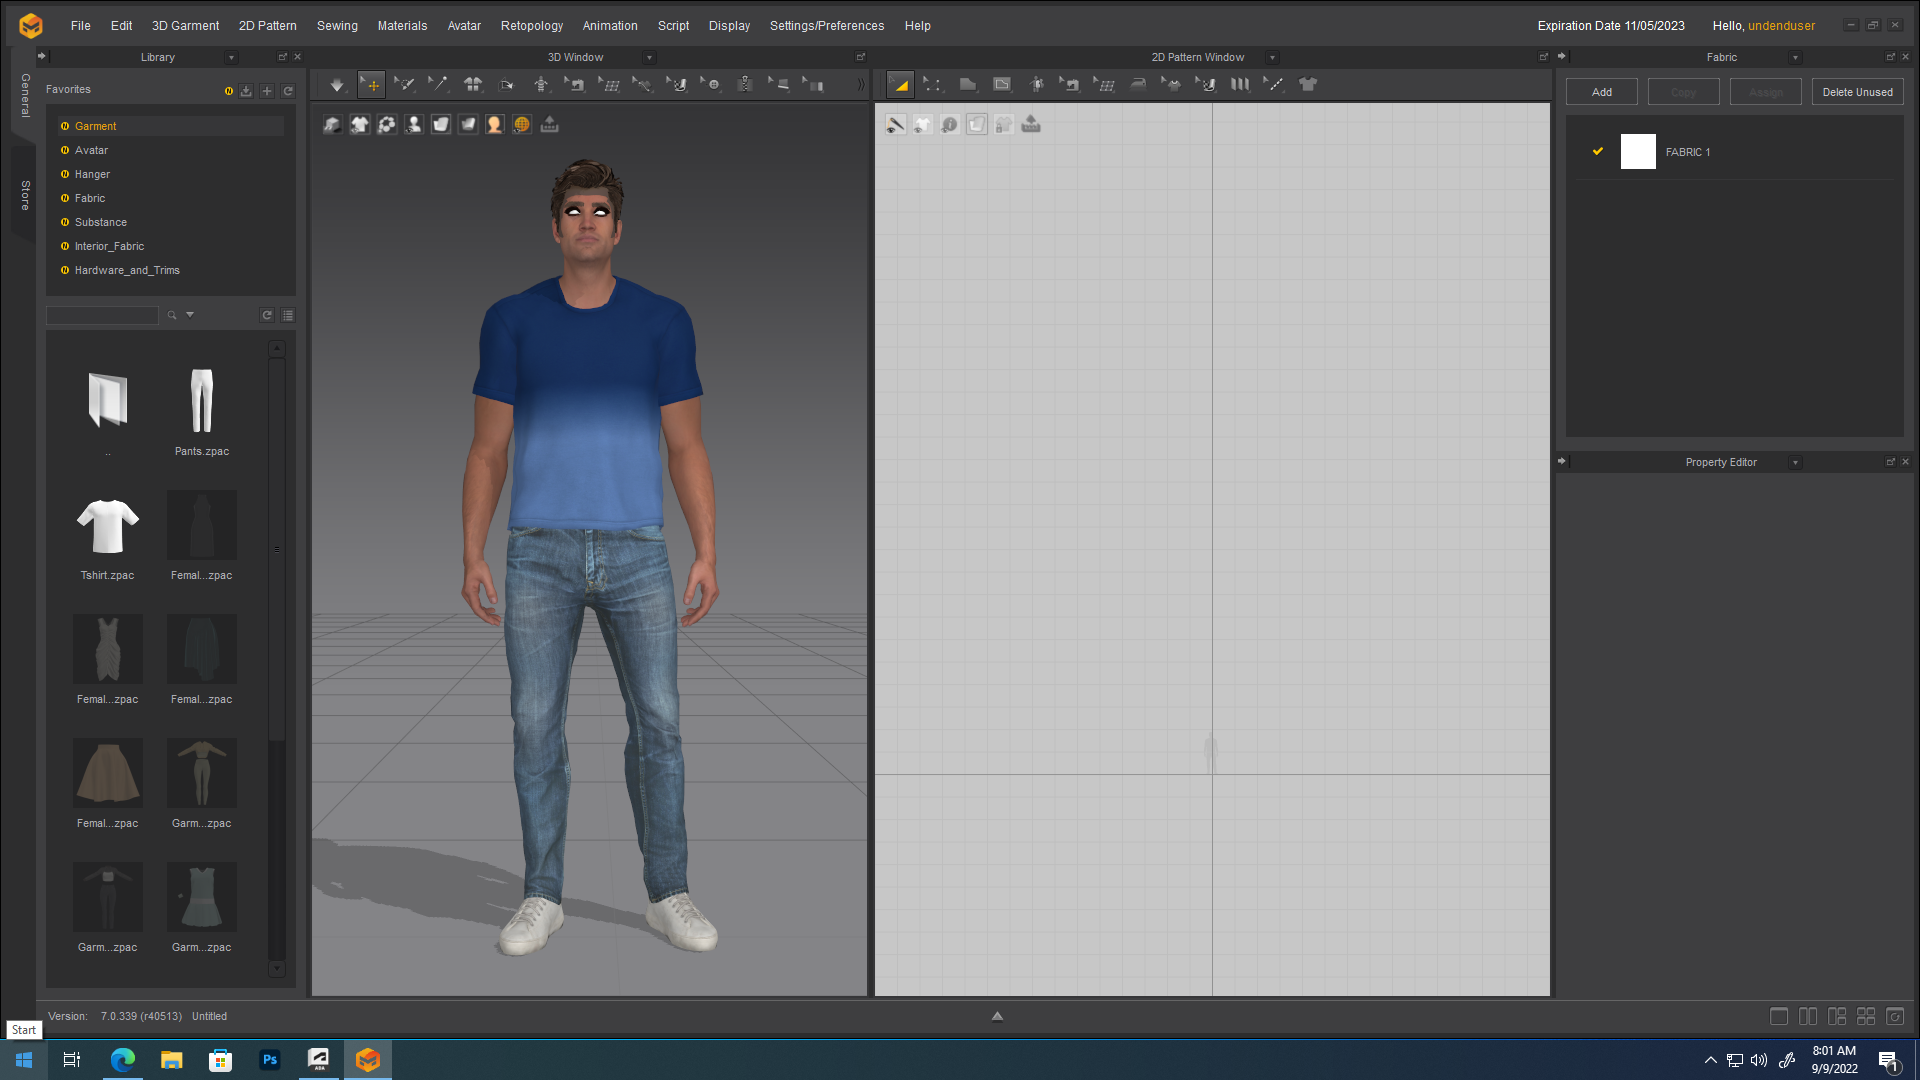Image resolution: width=1920 pixels, height=1080 pixels.
Task: Select the Tshirt.zpac thumbnail
Action: pos(108,527)
